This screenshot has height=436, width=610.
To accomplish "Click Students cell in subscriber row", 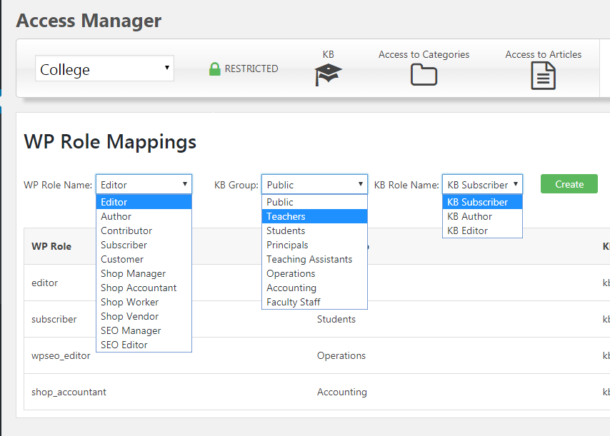I will pyautogui.click(x=336, y=319).
